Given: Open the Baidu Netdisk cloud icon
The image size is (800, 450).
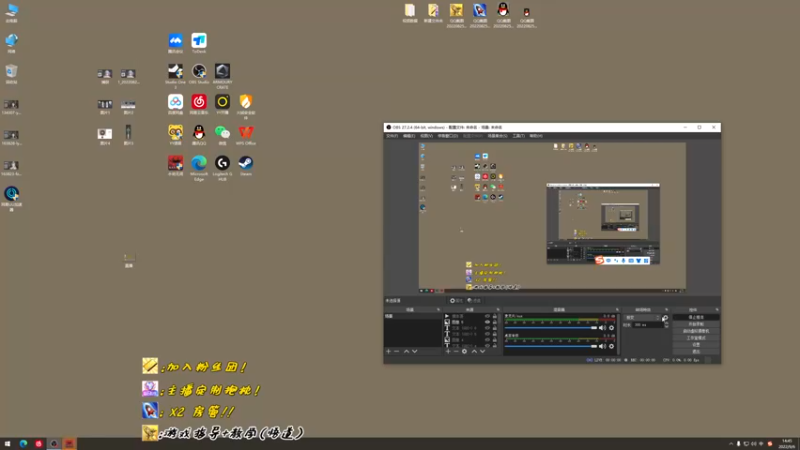Looking at the screenshot, I should click(175, 104).
